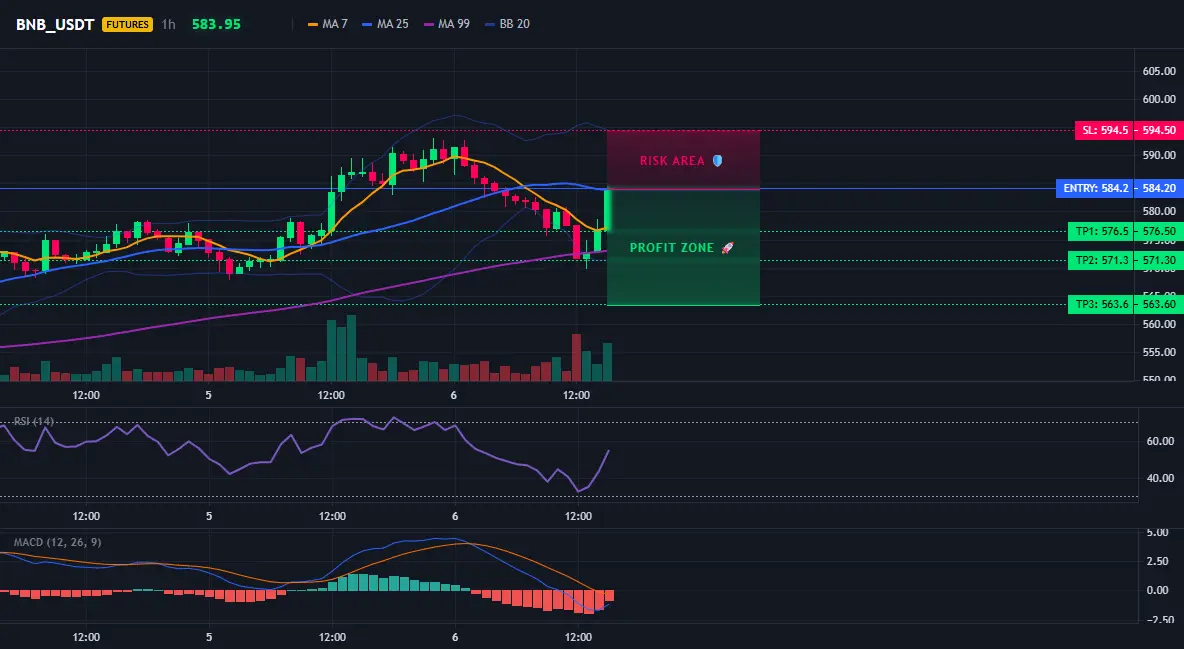The width and height of the screenshot is (1184, 649).
Task: Click the 563.60 green price label
Action: (1159, 304)
